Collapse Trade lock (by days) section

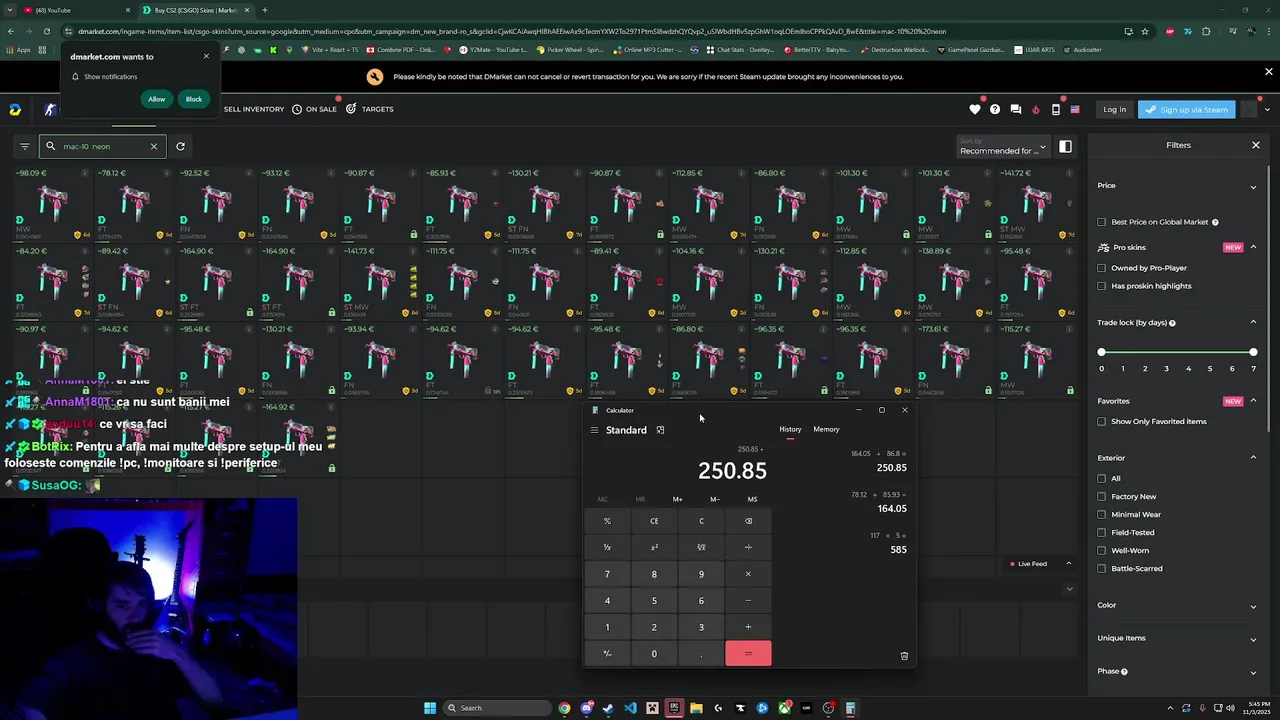coord(1253,322)
